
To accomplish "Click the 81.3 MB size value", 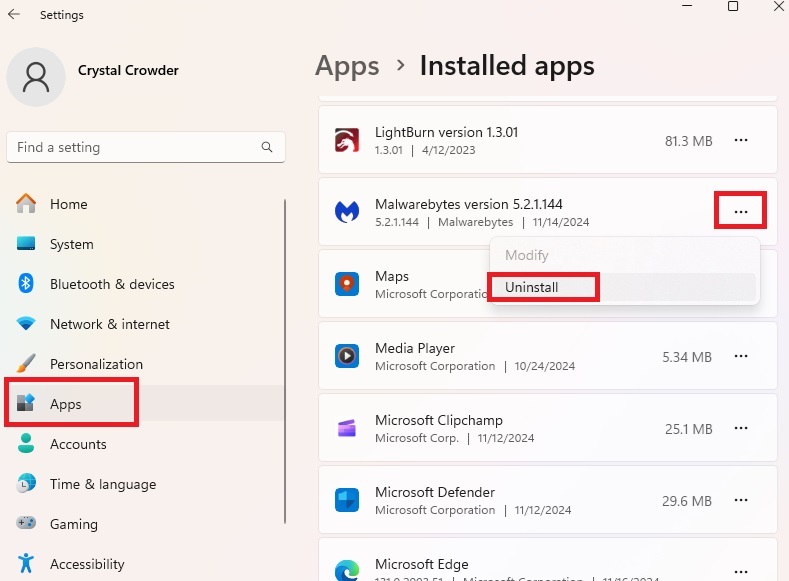I will pyautogui.click(x=688, y=141).
